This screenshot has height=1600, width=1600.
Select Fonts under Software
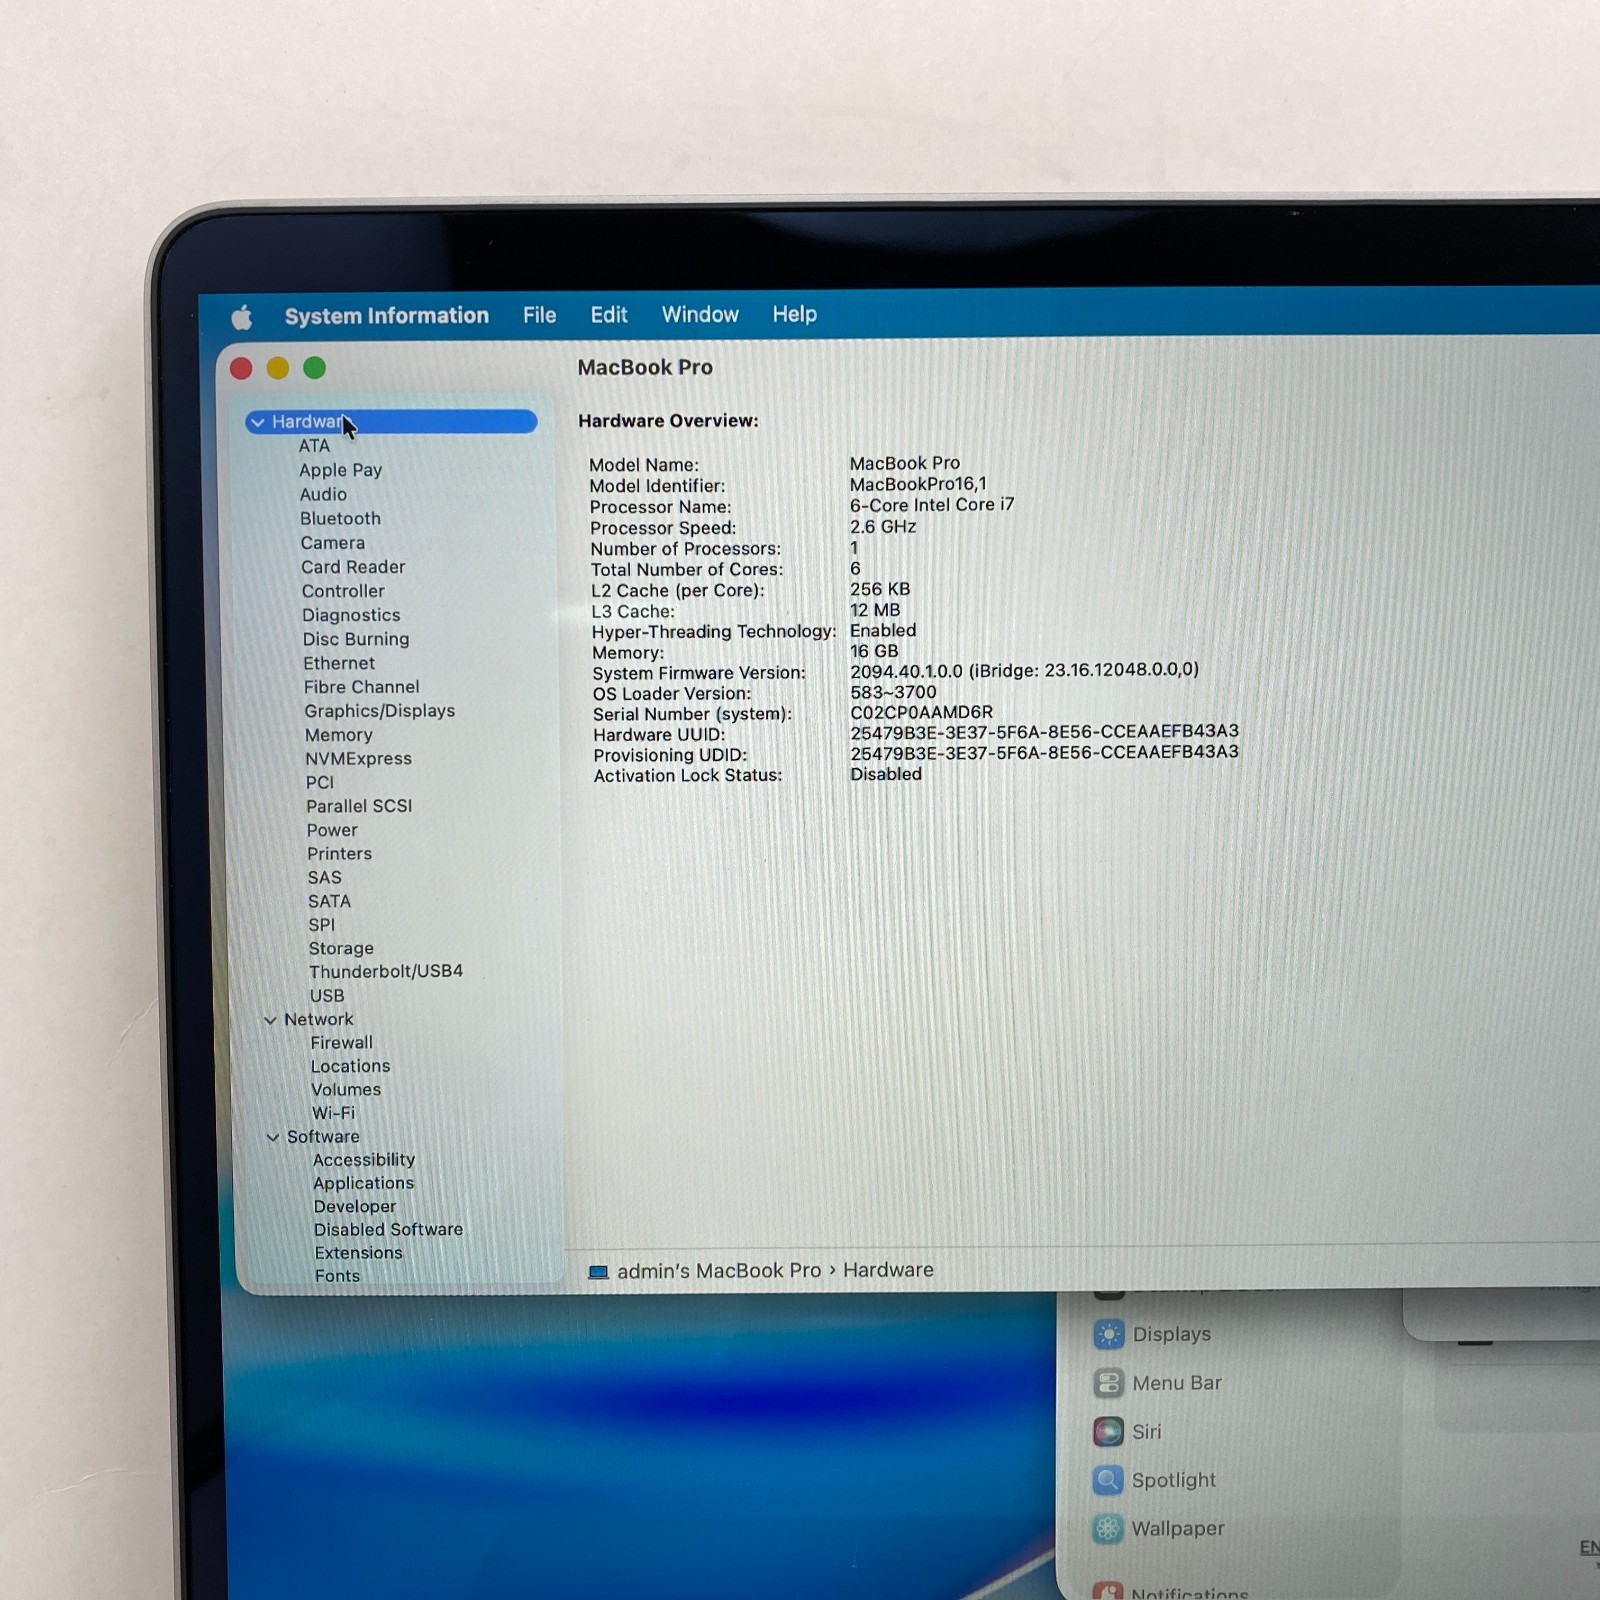point(337,1276)
